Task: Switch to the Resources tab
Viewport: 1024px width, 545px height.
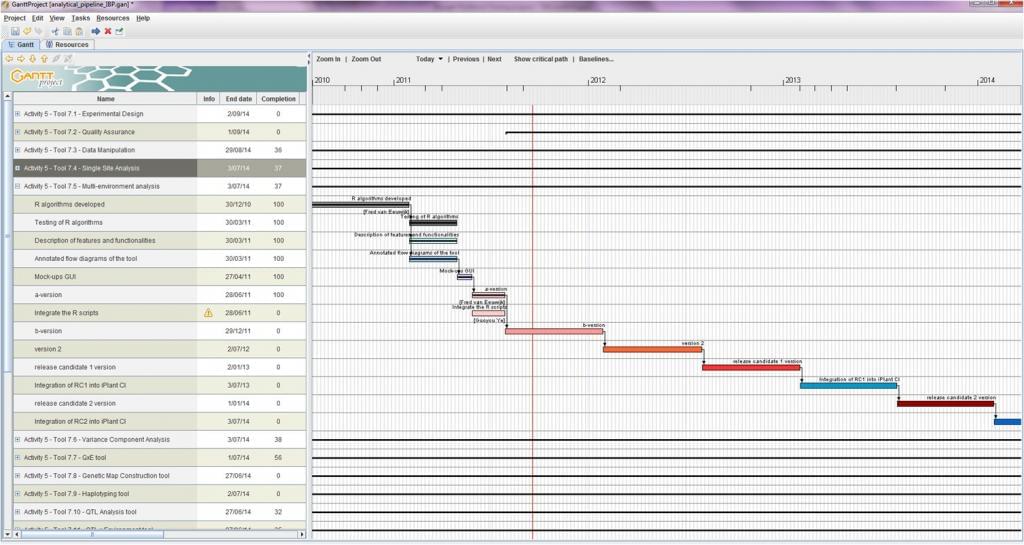Action: coord(67,44)
